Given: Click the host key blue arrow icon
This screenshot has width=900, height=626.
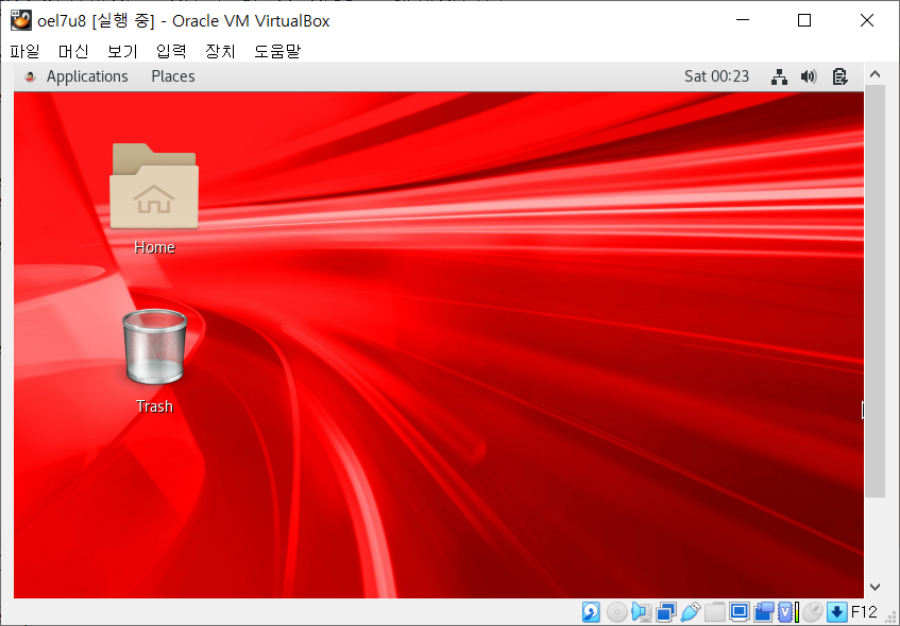Looking at the screenshot, I should coord(837,612).
